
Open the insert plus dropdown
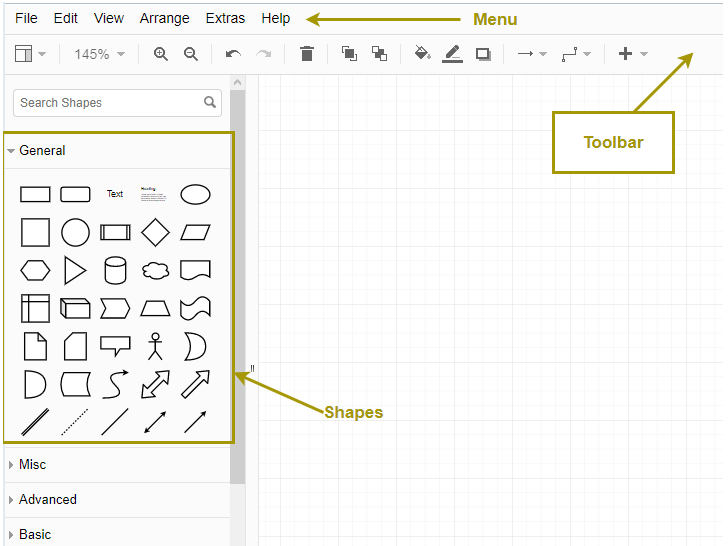pos(632,54)
